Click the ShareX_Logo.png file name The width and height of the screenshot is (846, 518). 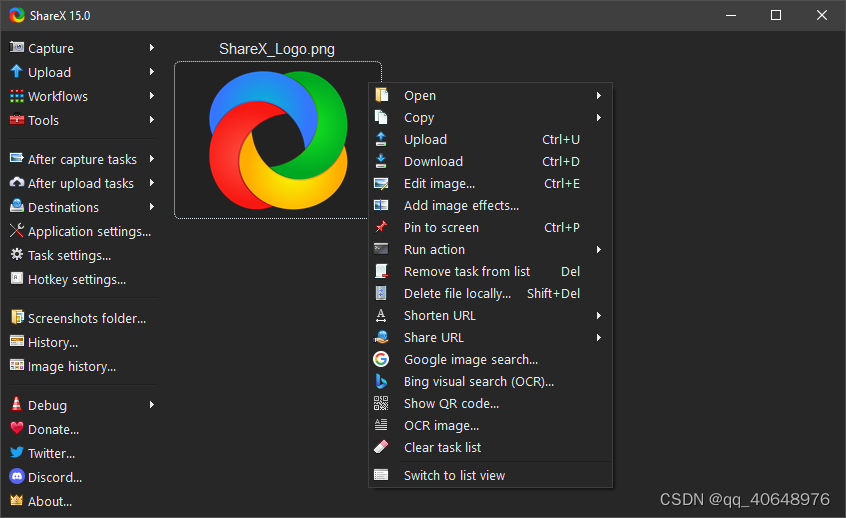[x=277, y=49]
